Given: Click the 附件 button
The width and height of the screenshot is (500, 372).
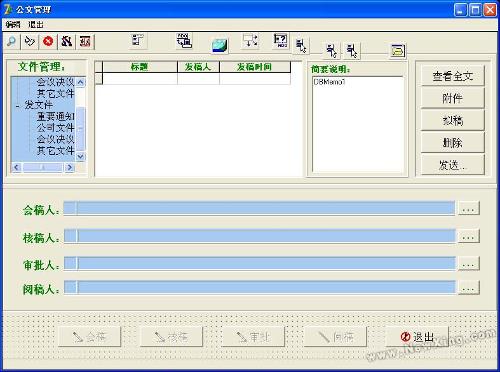Looking at the screenshot, I should click(x=453, y=98).
